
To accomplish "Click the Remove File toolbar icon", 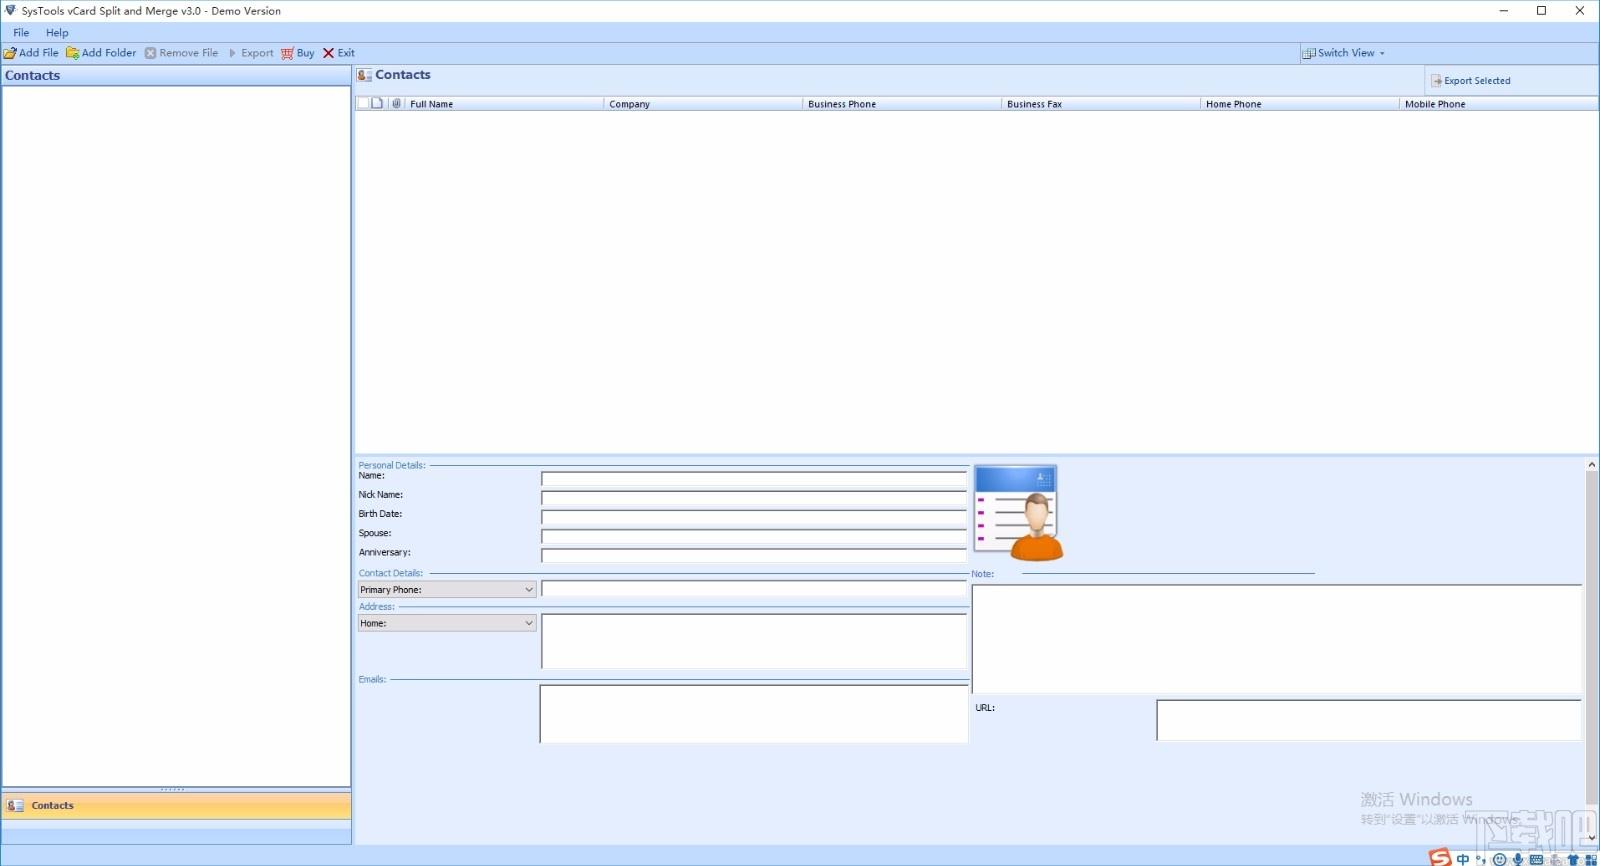I will pos(150,53).
